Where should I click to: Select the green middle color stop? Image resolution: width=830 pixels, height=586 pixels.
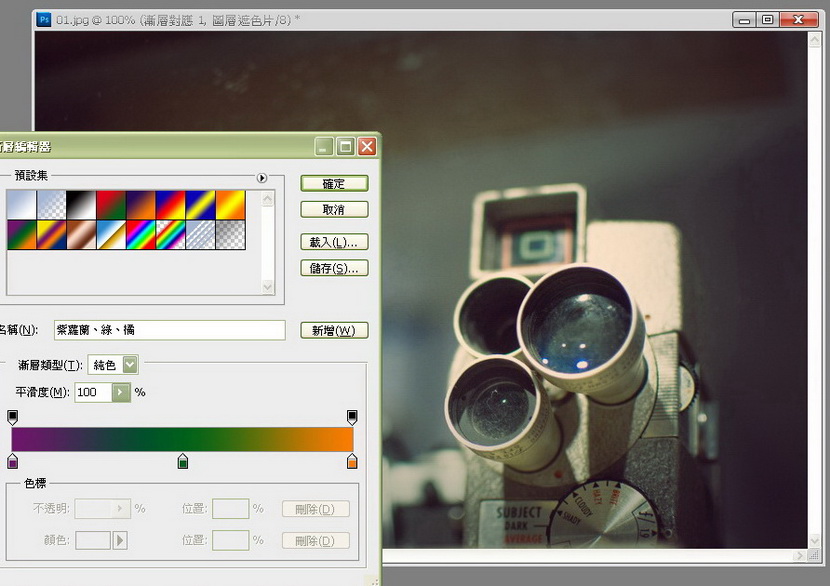click(x=183, y=461)
